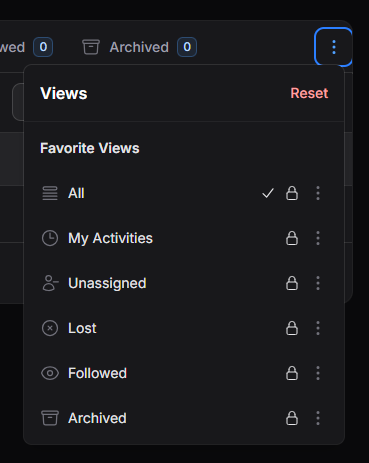The width and height of the screenshot is (369, 463).
Task: Close views panel via blue kebab button
Action: pos(333,47)
